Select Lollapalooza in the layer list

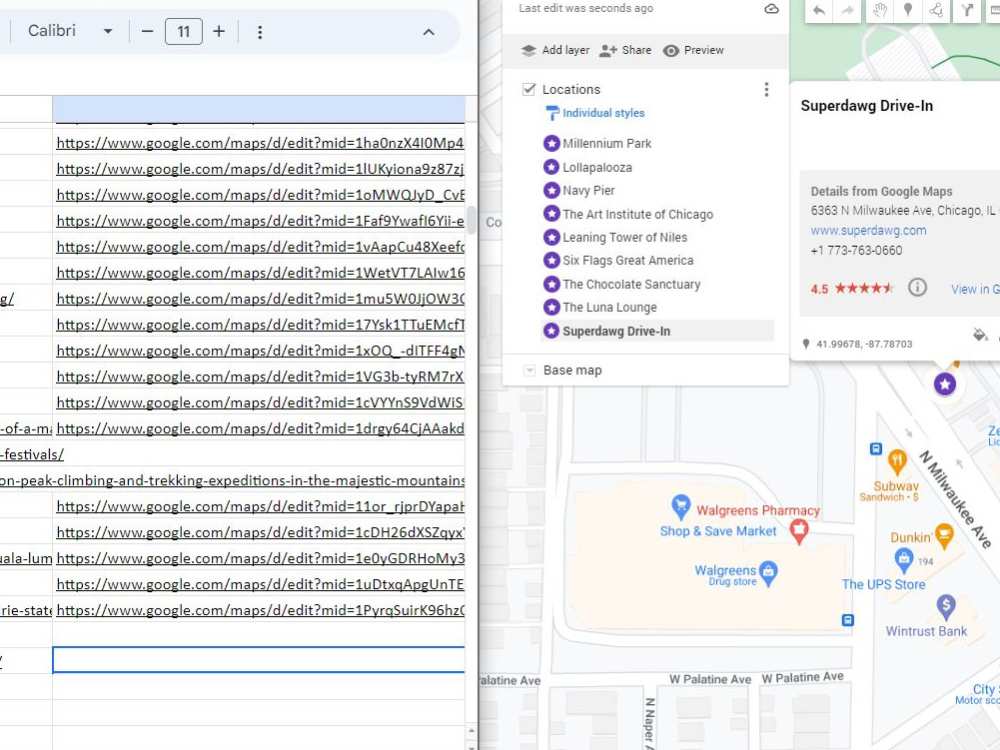click(x=597, y=168)
